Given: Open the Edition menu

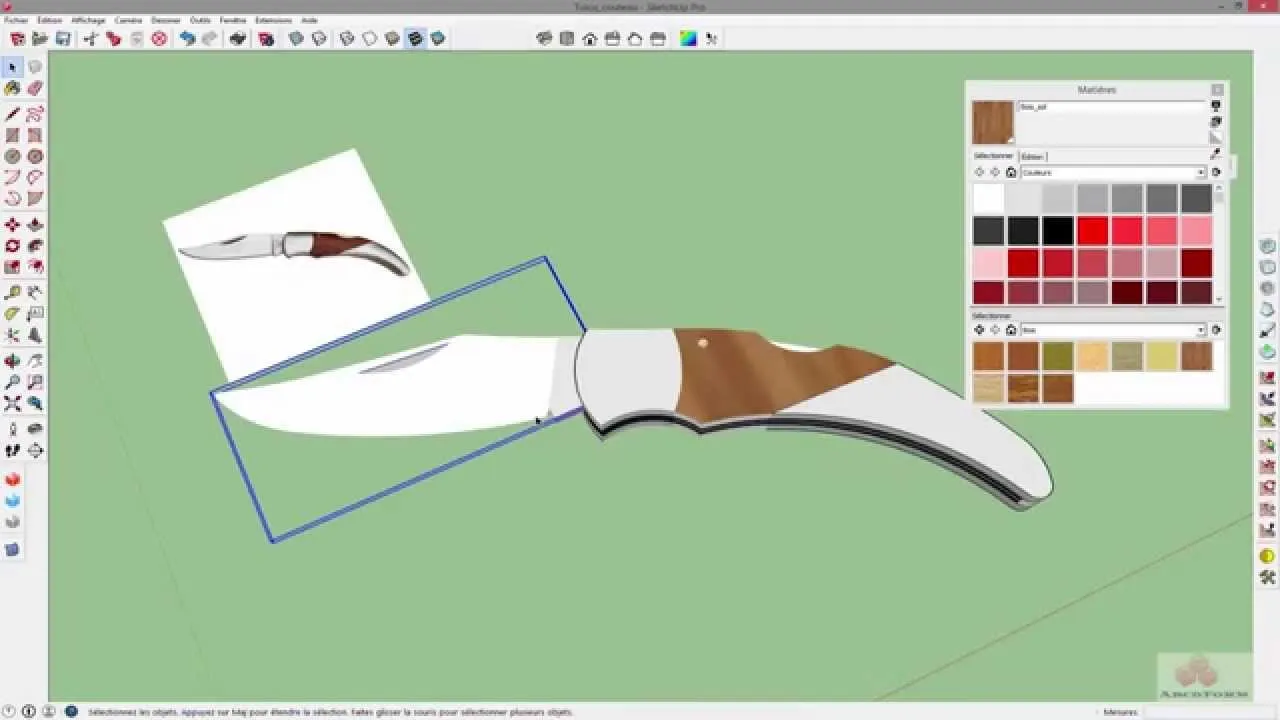Looking at the screenshot, I should point(49,20).
